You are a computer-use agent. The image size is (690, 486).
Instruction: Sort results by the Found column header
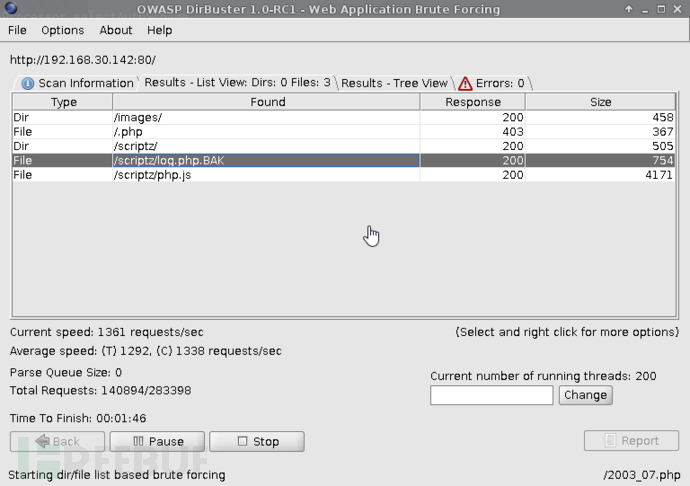(267, 102)
